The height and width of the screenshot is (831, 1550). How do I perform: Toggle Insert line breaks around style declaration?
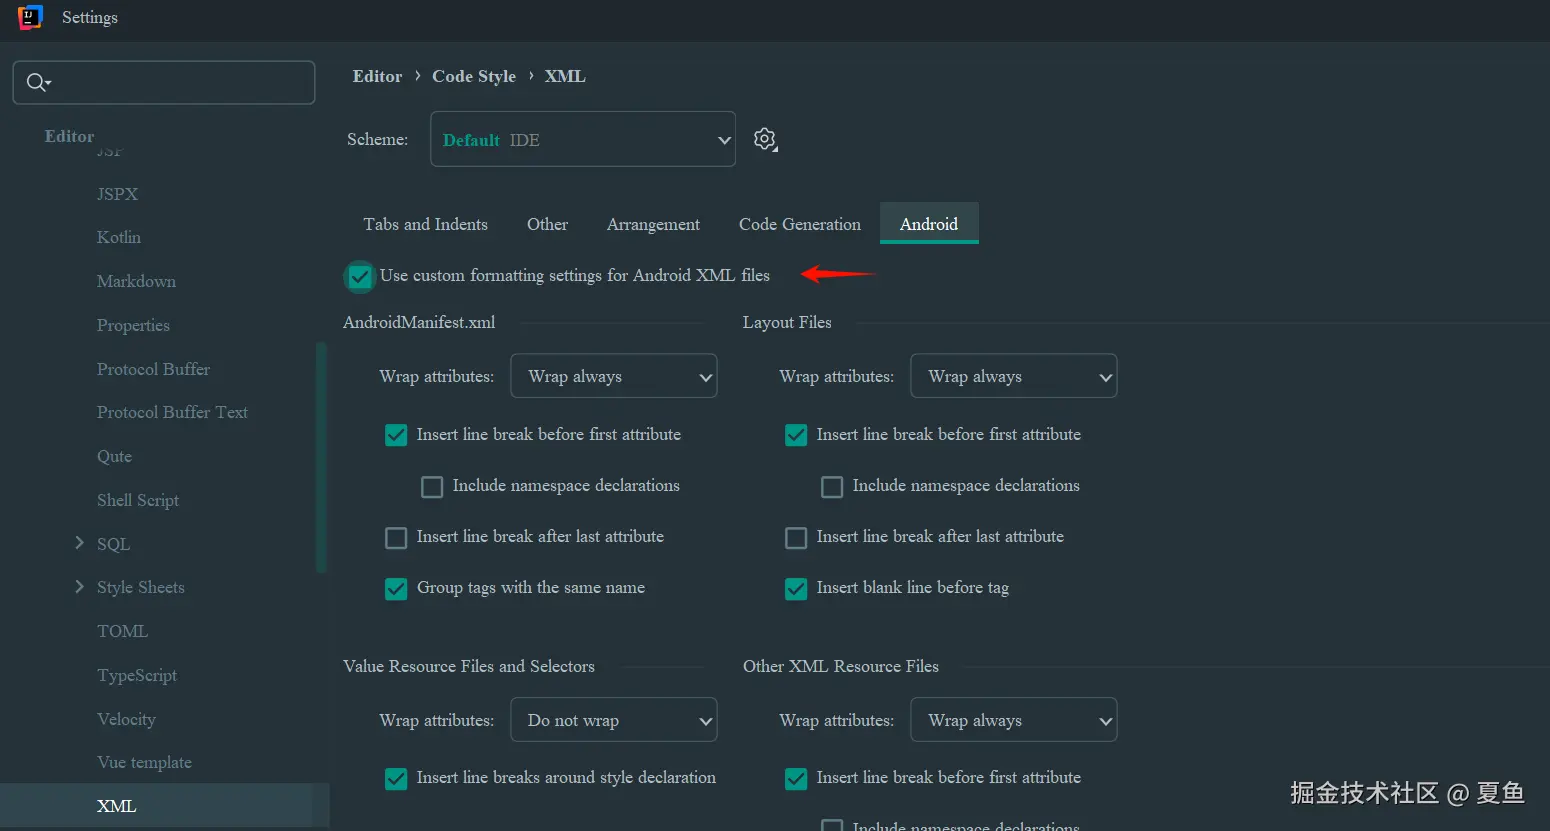pos(396,779)
